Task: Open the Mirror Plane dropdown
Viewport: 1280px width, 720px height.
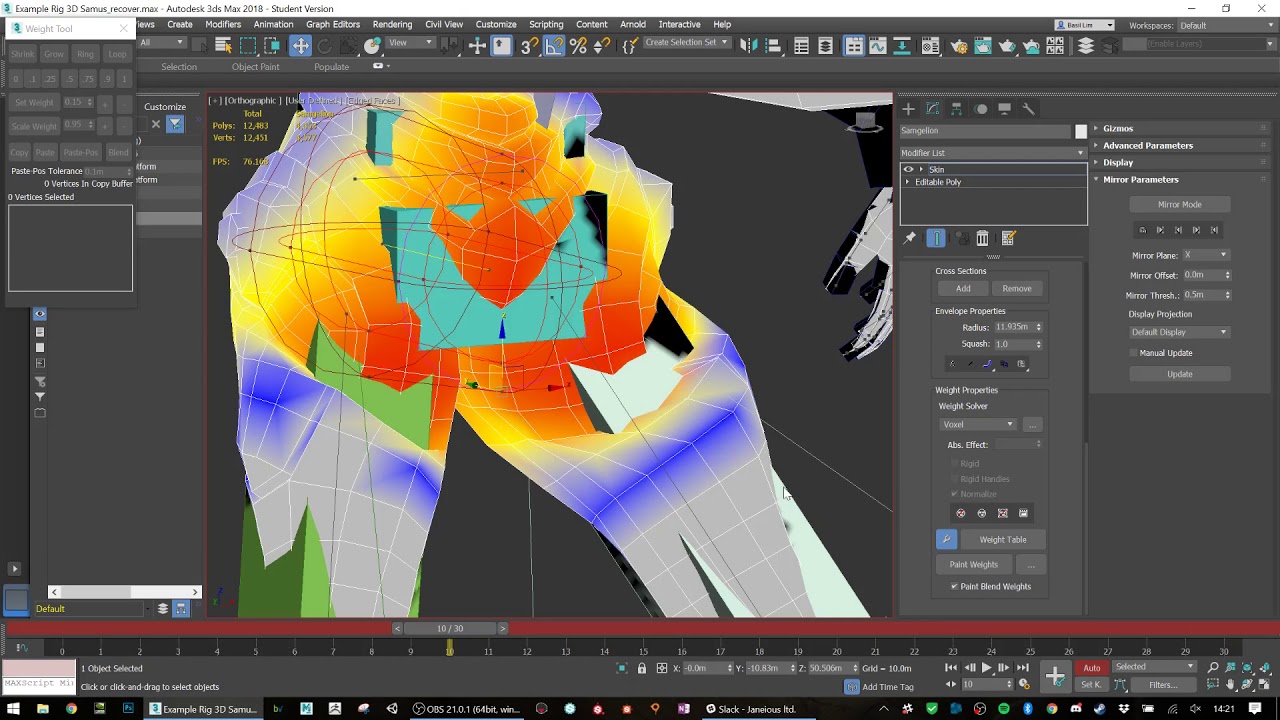Action: (x=1206, y=255)
